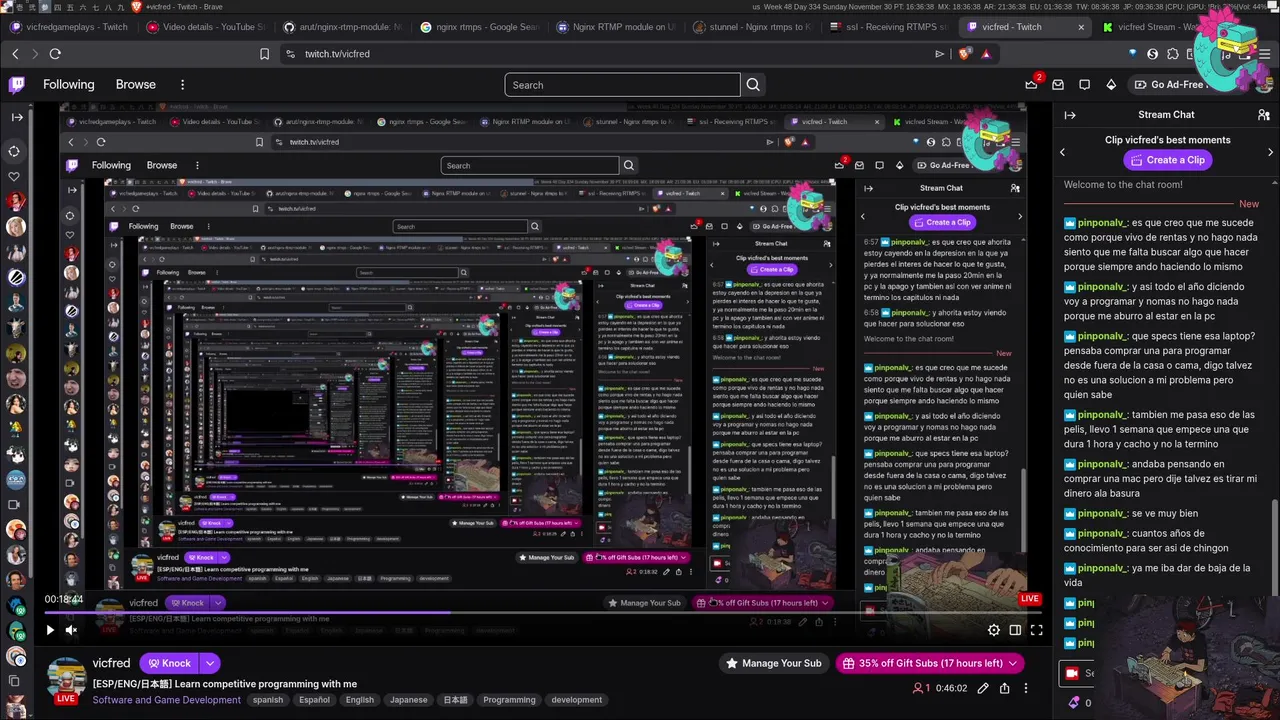Click the Get Bits diamond icon
Image resolution: width=1280 pixels, height=720 pixels.
point(1112,85)
